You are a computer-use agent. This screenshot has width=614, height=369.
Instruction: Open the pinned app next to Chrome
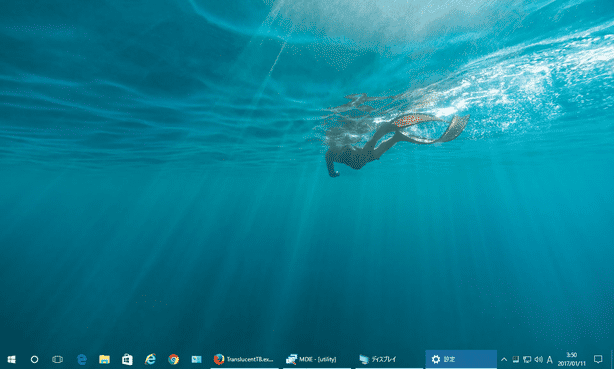(197, 359)
